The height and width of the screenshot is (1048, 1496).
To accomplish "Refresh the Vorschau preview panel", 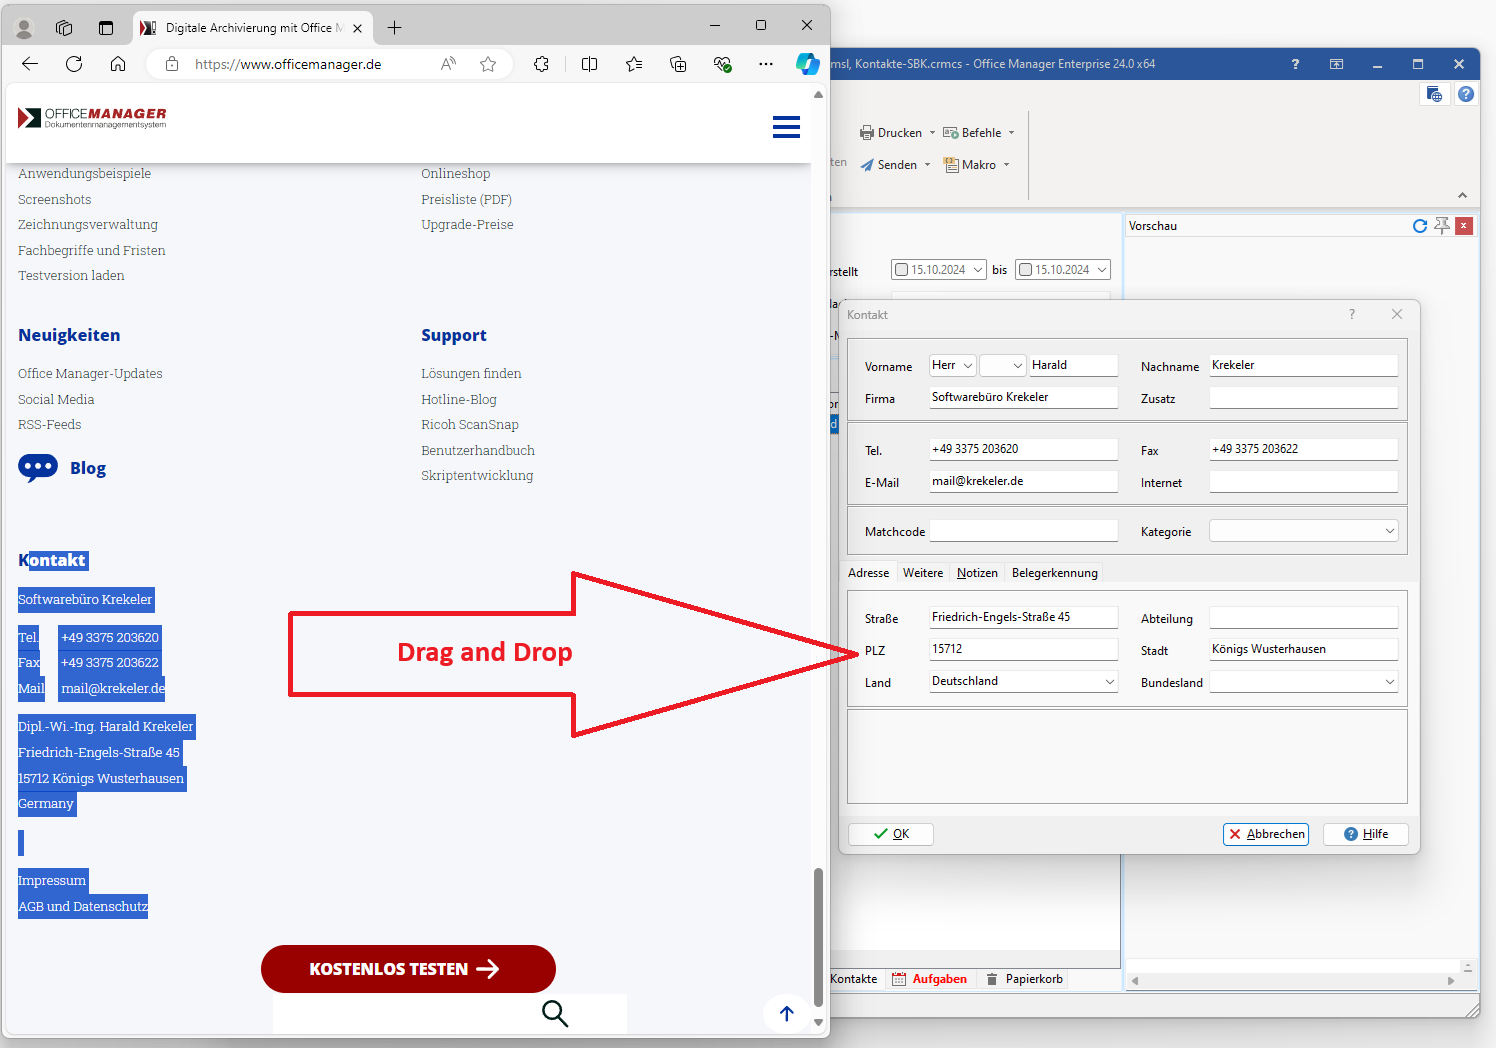I will (1420, 226).
